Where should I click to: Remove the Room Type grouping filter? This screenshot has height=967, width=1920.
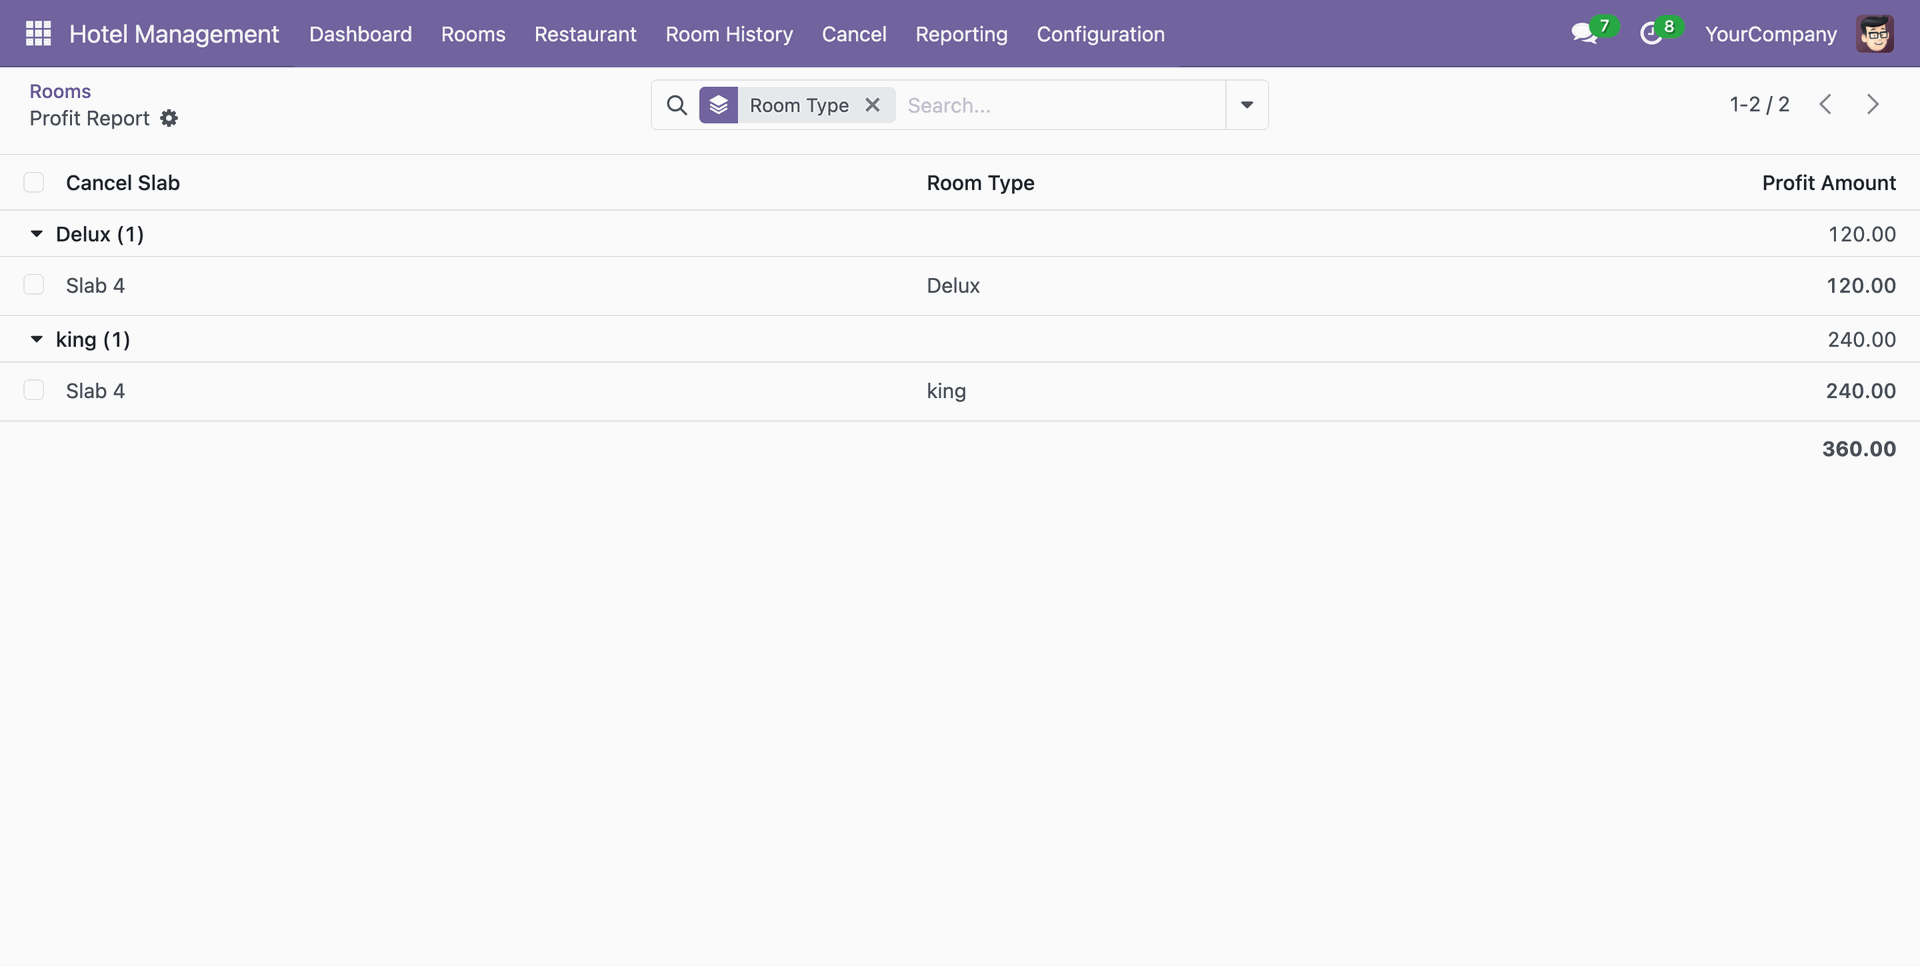[872, 105]
